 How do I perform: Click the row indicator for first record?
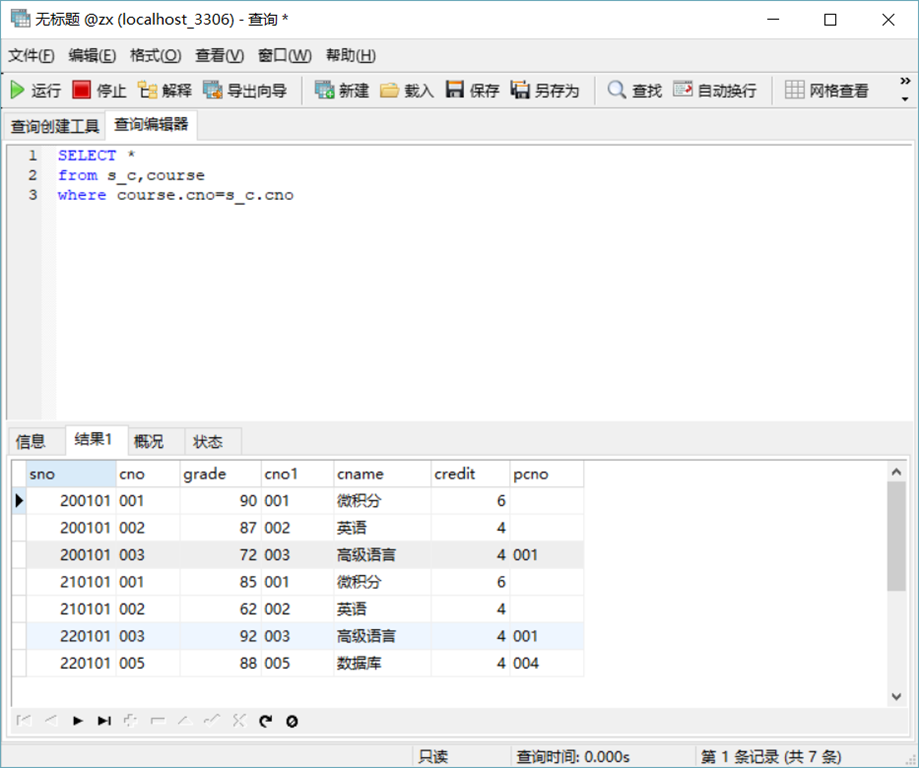click(19, 501)
